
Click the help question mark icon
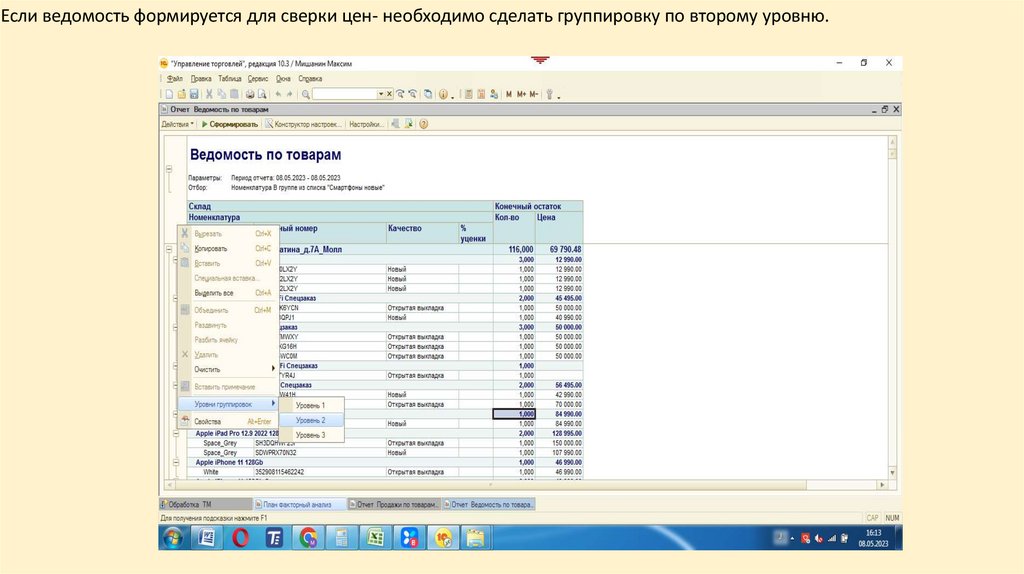tap(424, 125)
